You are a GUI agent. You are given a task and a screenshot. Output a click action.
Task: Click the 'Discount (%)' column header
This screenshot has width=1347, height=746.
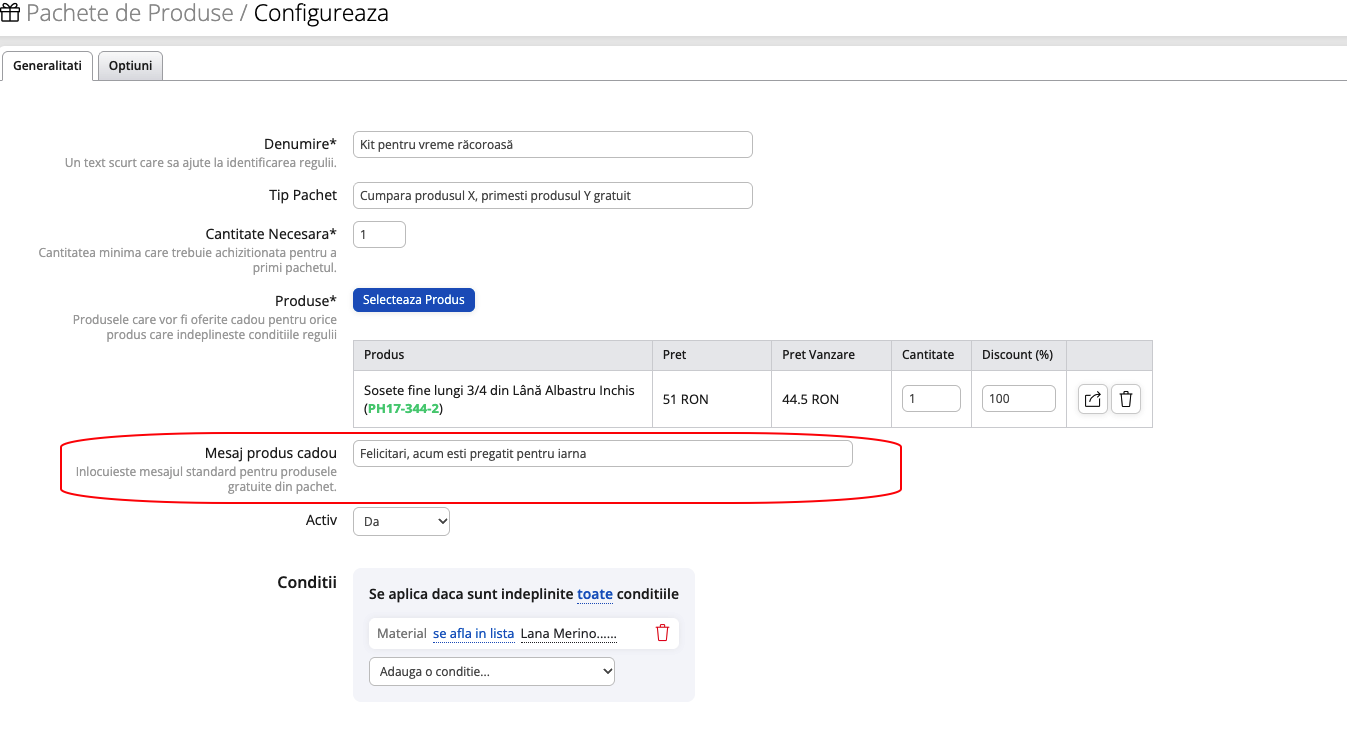(x=1018, y=355)
